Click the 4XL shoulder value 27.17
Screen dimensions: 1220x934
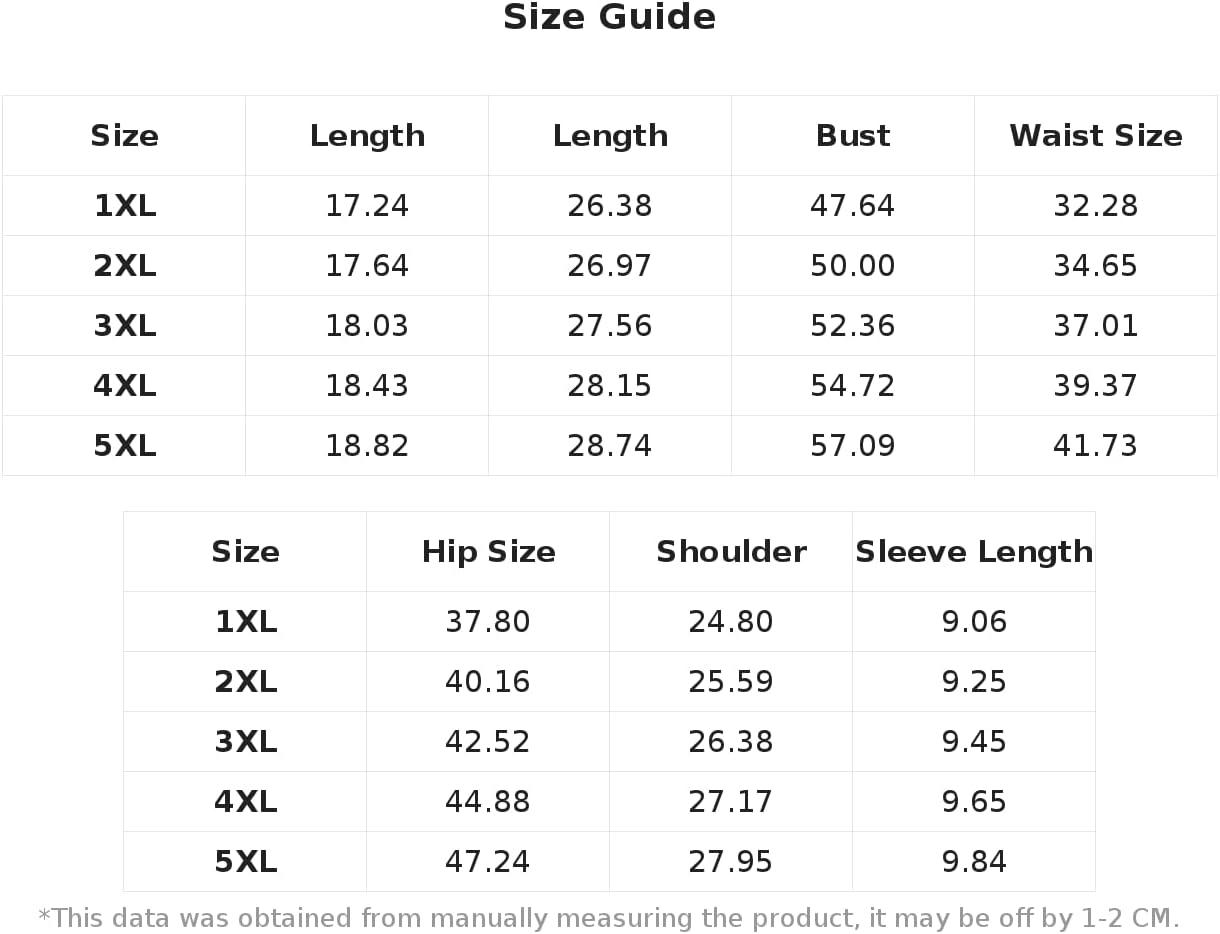tap(731, 802)
